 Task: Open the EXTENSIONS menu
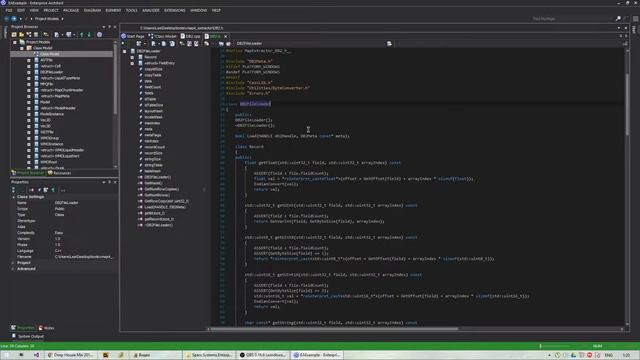pos(175,10)
